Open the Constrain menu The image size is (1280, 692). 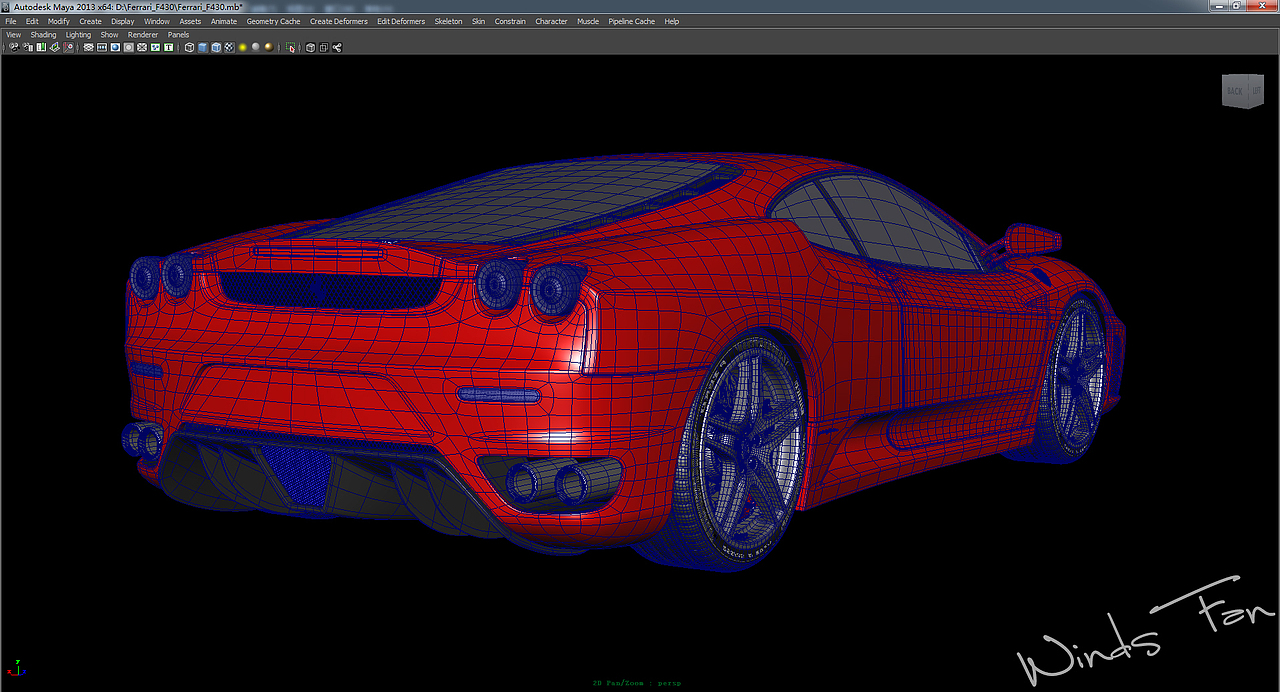pyautogui.click(x=511, y=21)
